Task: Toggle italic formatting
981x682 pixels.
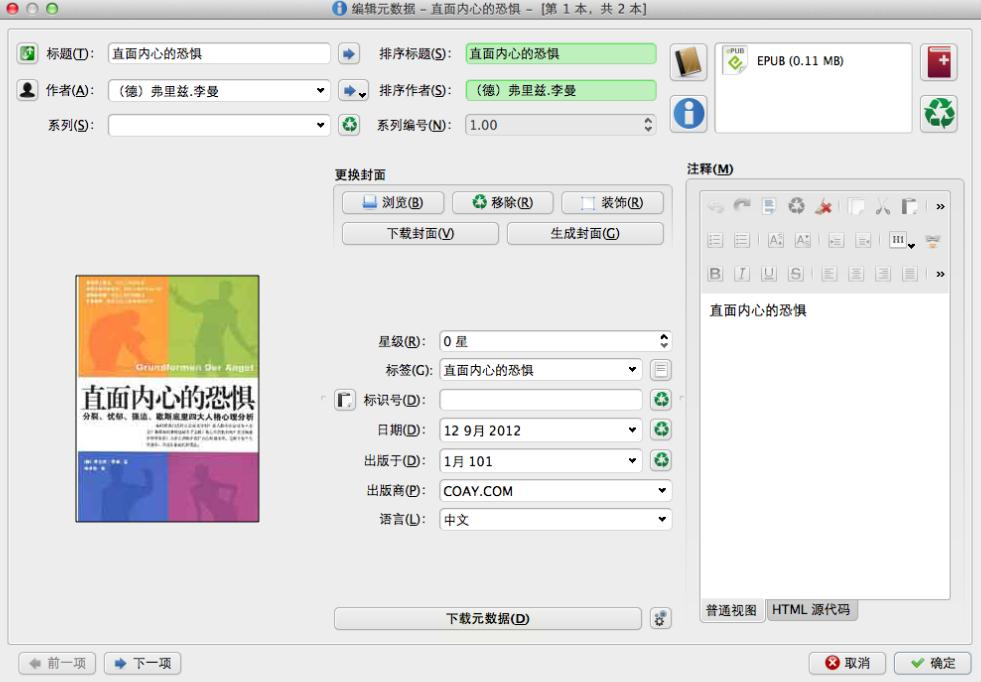Action: [x=742, y=273]
